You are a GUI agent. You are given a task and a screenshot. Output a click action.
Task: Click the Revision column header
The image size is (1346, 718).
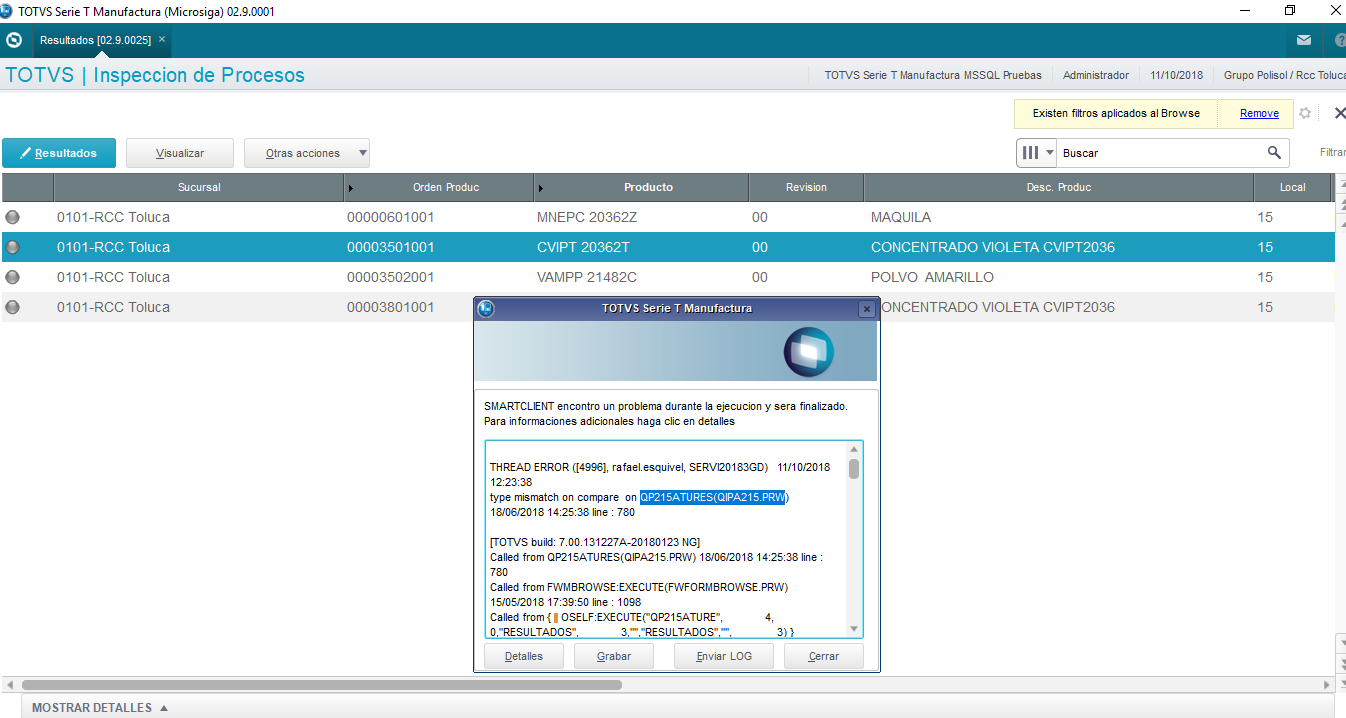click(806, 187)
